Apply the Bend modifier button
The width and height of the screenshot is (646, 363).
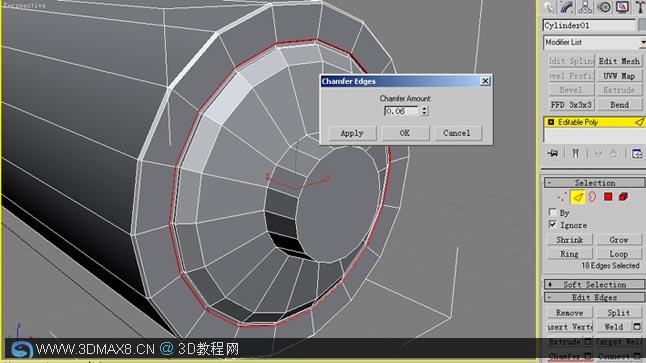coord(619,105)
